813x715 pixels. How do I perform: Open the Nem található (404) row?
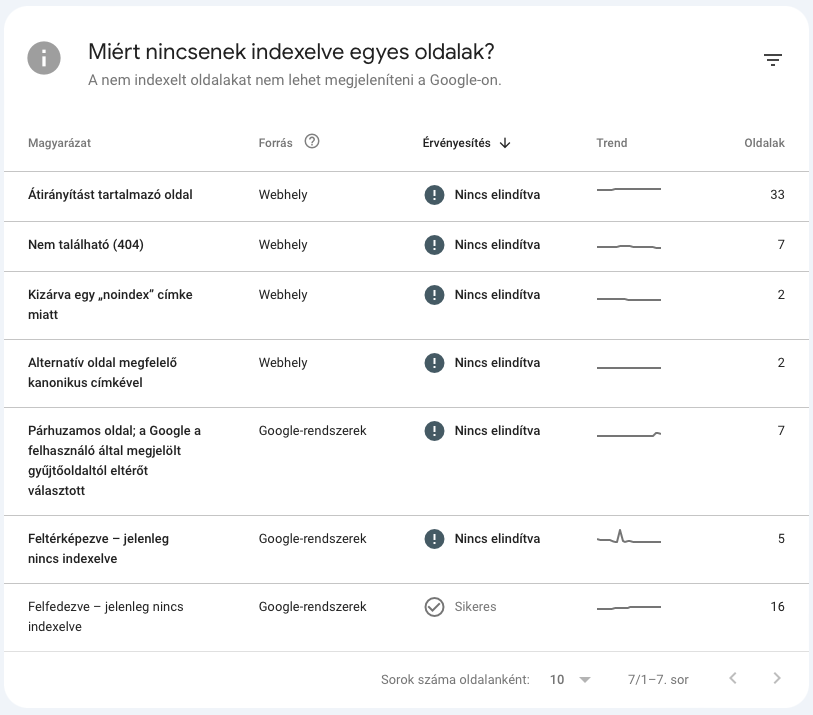86,245
